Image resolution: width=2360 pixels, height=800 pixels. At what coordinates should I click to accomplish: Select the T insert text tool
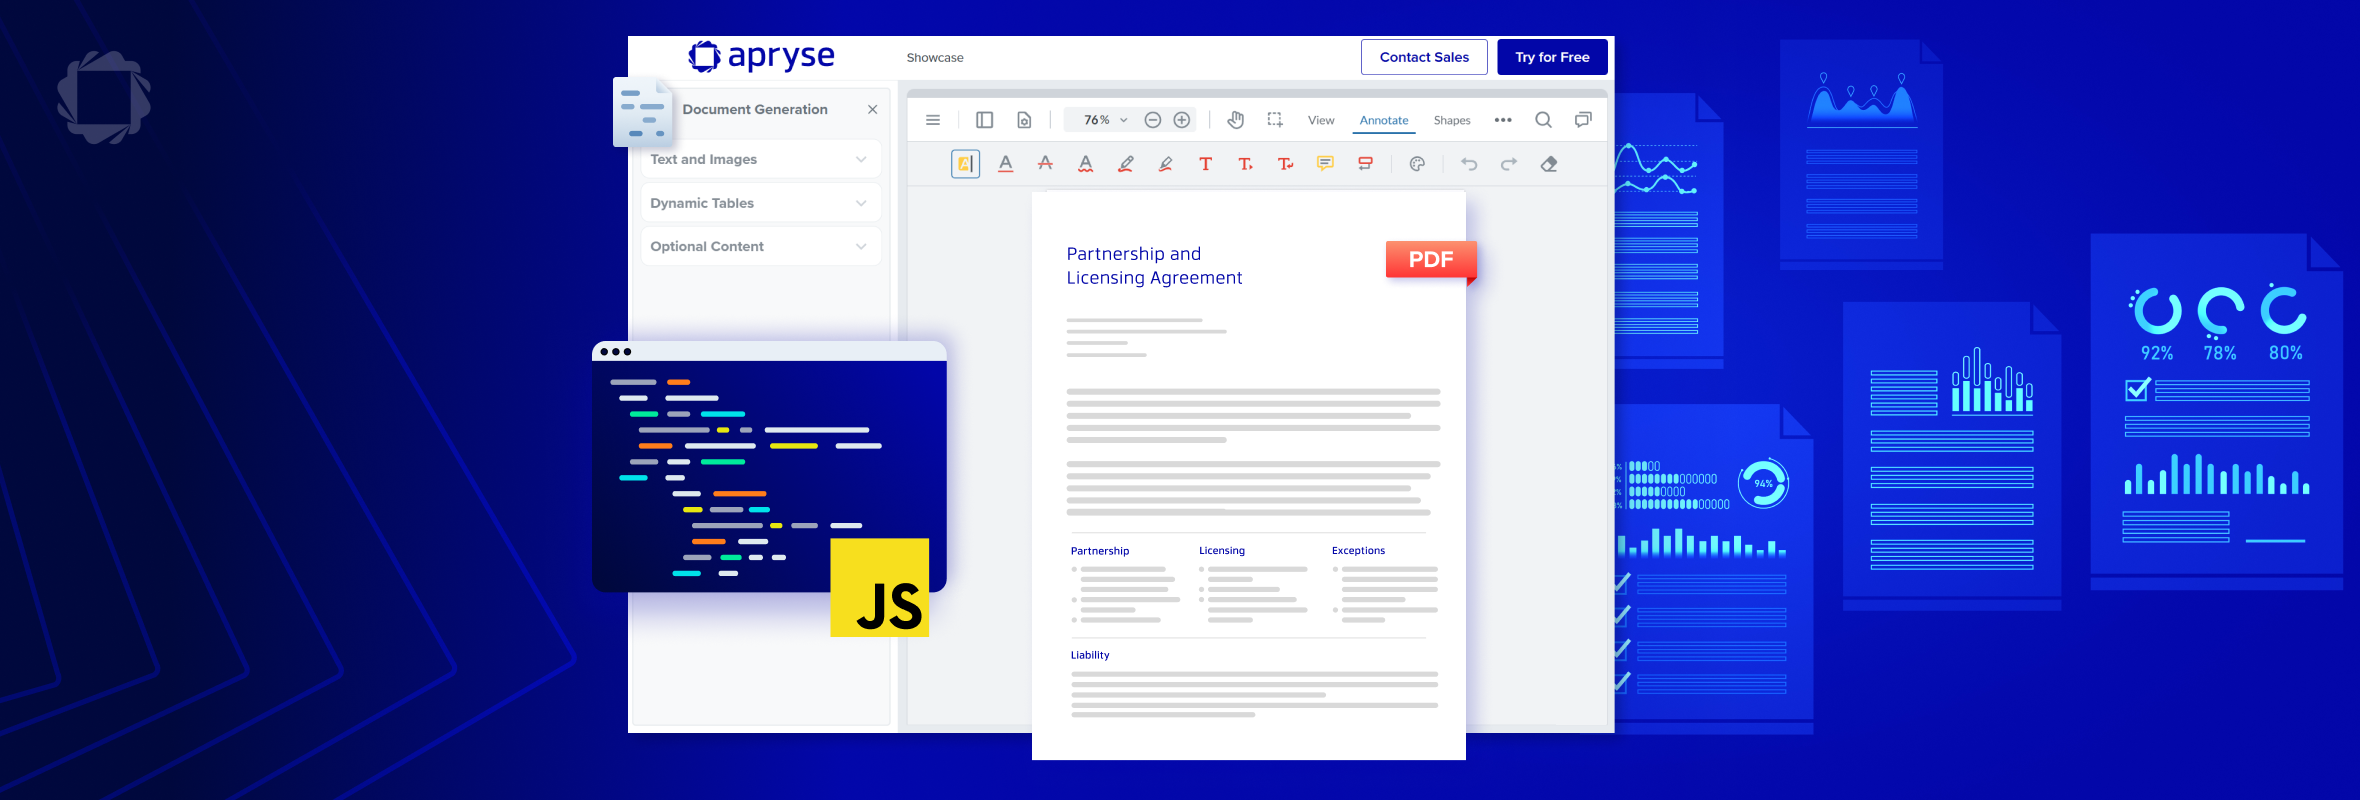point(1245,164)
